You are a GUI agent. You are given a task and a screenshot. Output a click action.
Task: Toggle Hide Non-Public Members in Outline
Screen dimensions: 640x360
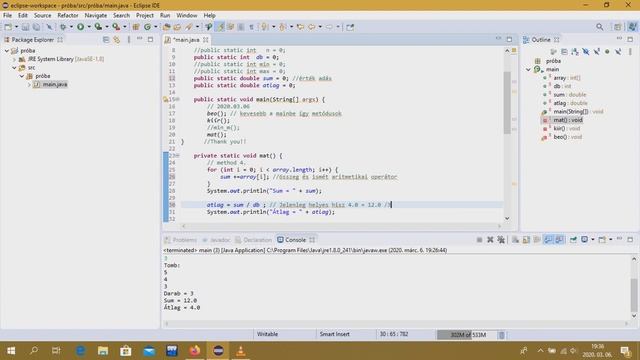tap(607, 51)
